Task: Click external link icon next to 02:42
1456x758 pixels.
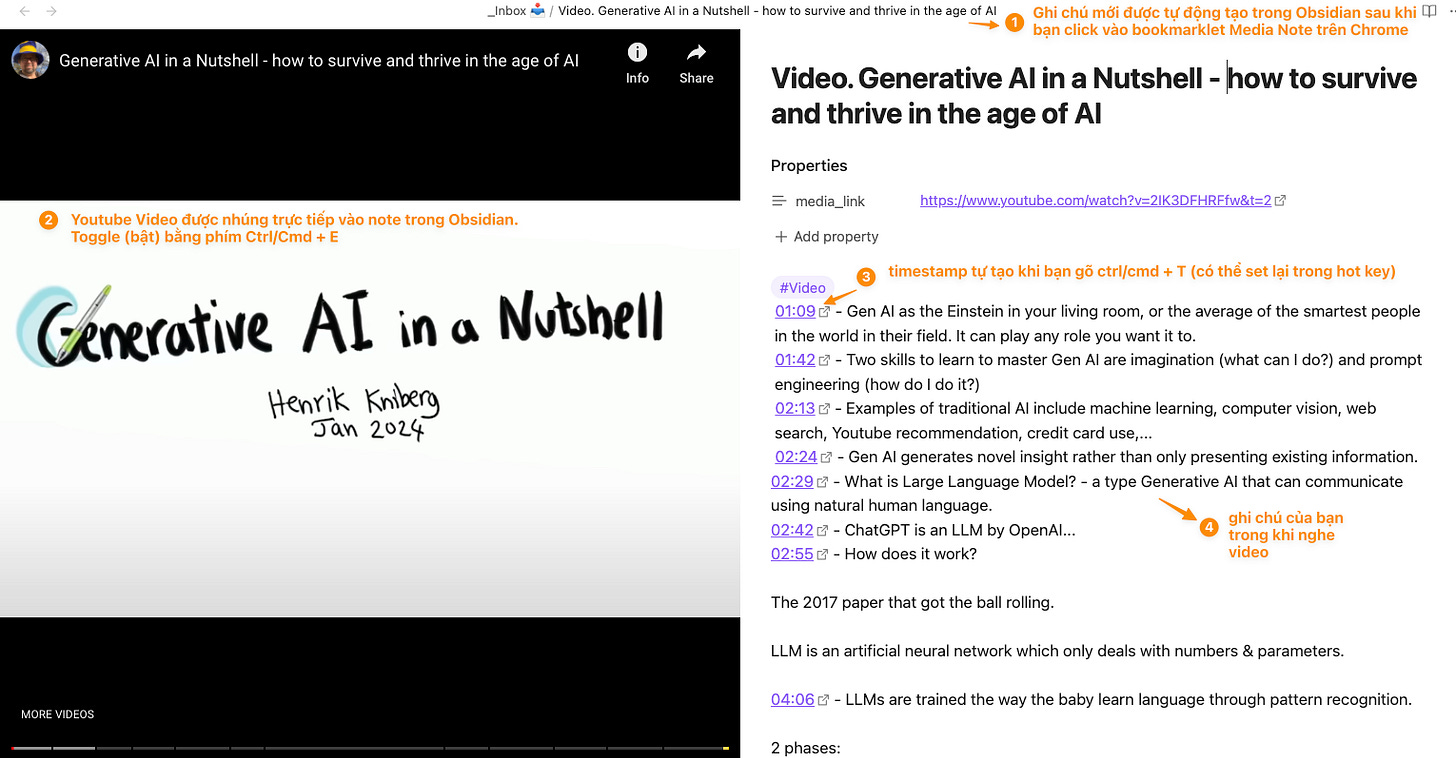Action: pos(822,531)
